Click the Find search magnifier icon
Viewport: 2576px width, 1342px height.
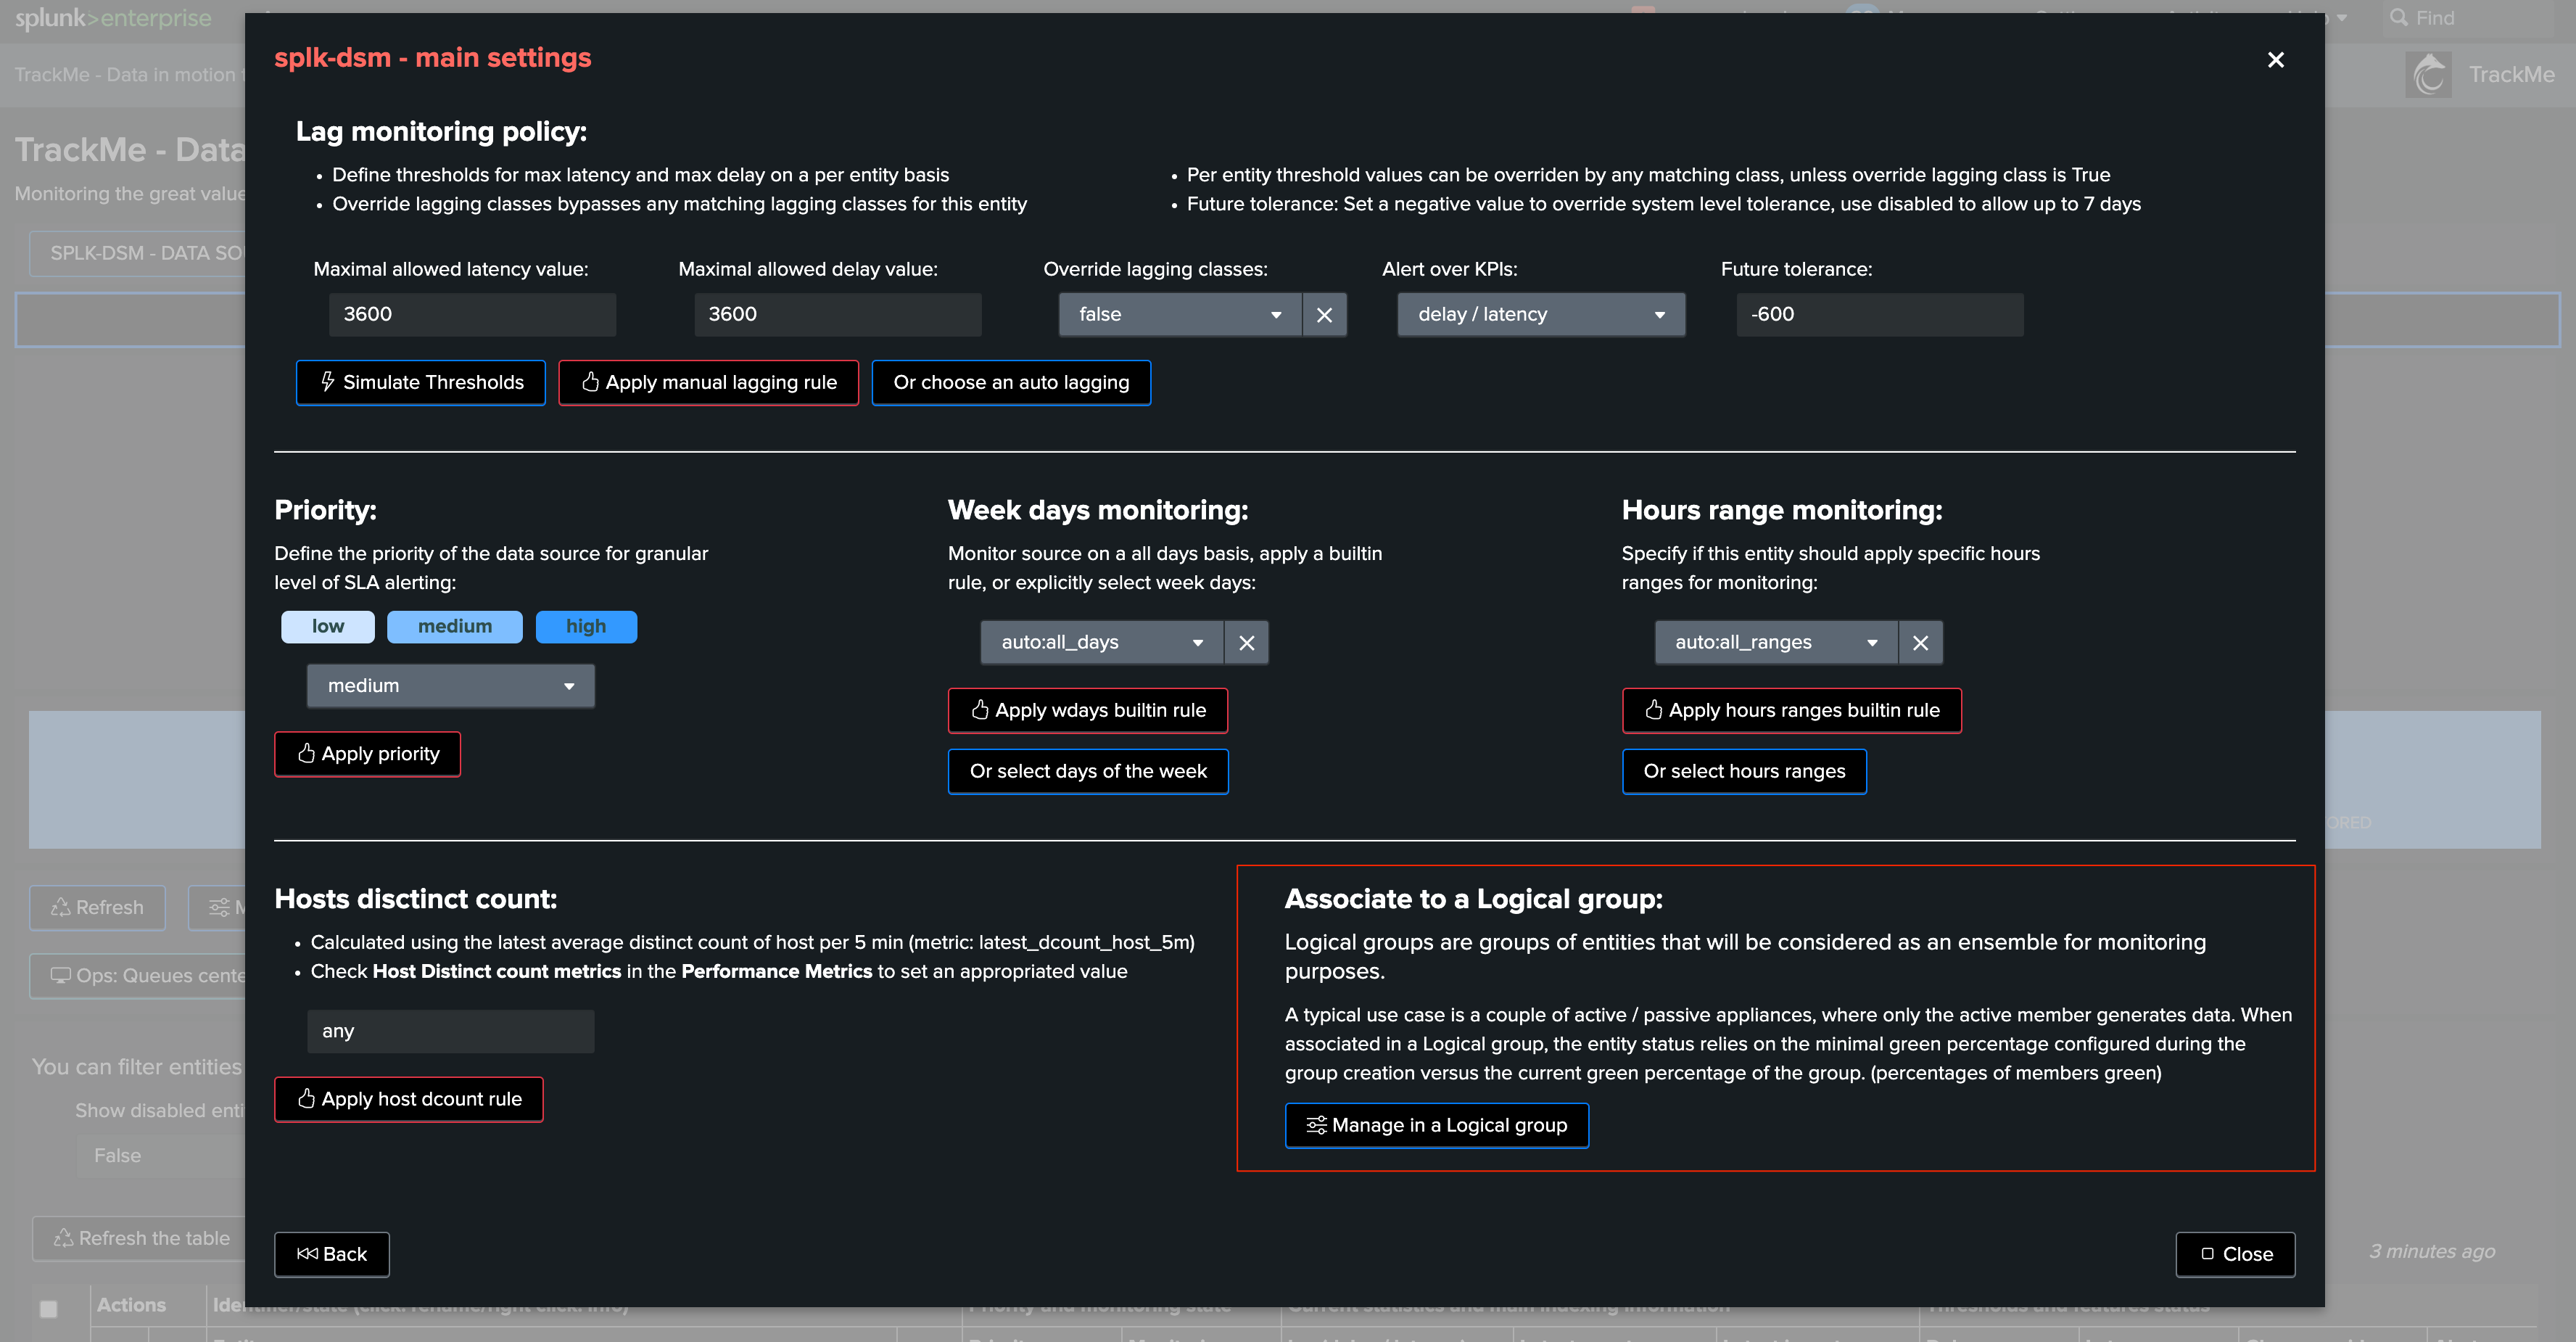(2398, 18)
